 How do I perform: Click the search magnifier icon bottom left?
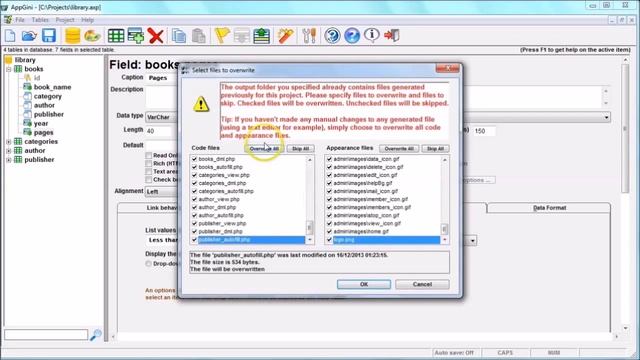point(96,335)
